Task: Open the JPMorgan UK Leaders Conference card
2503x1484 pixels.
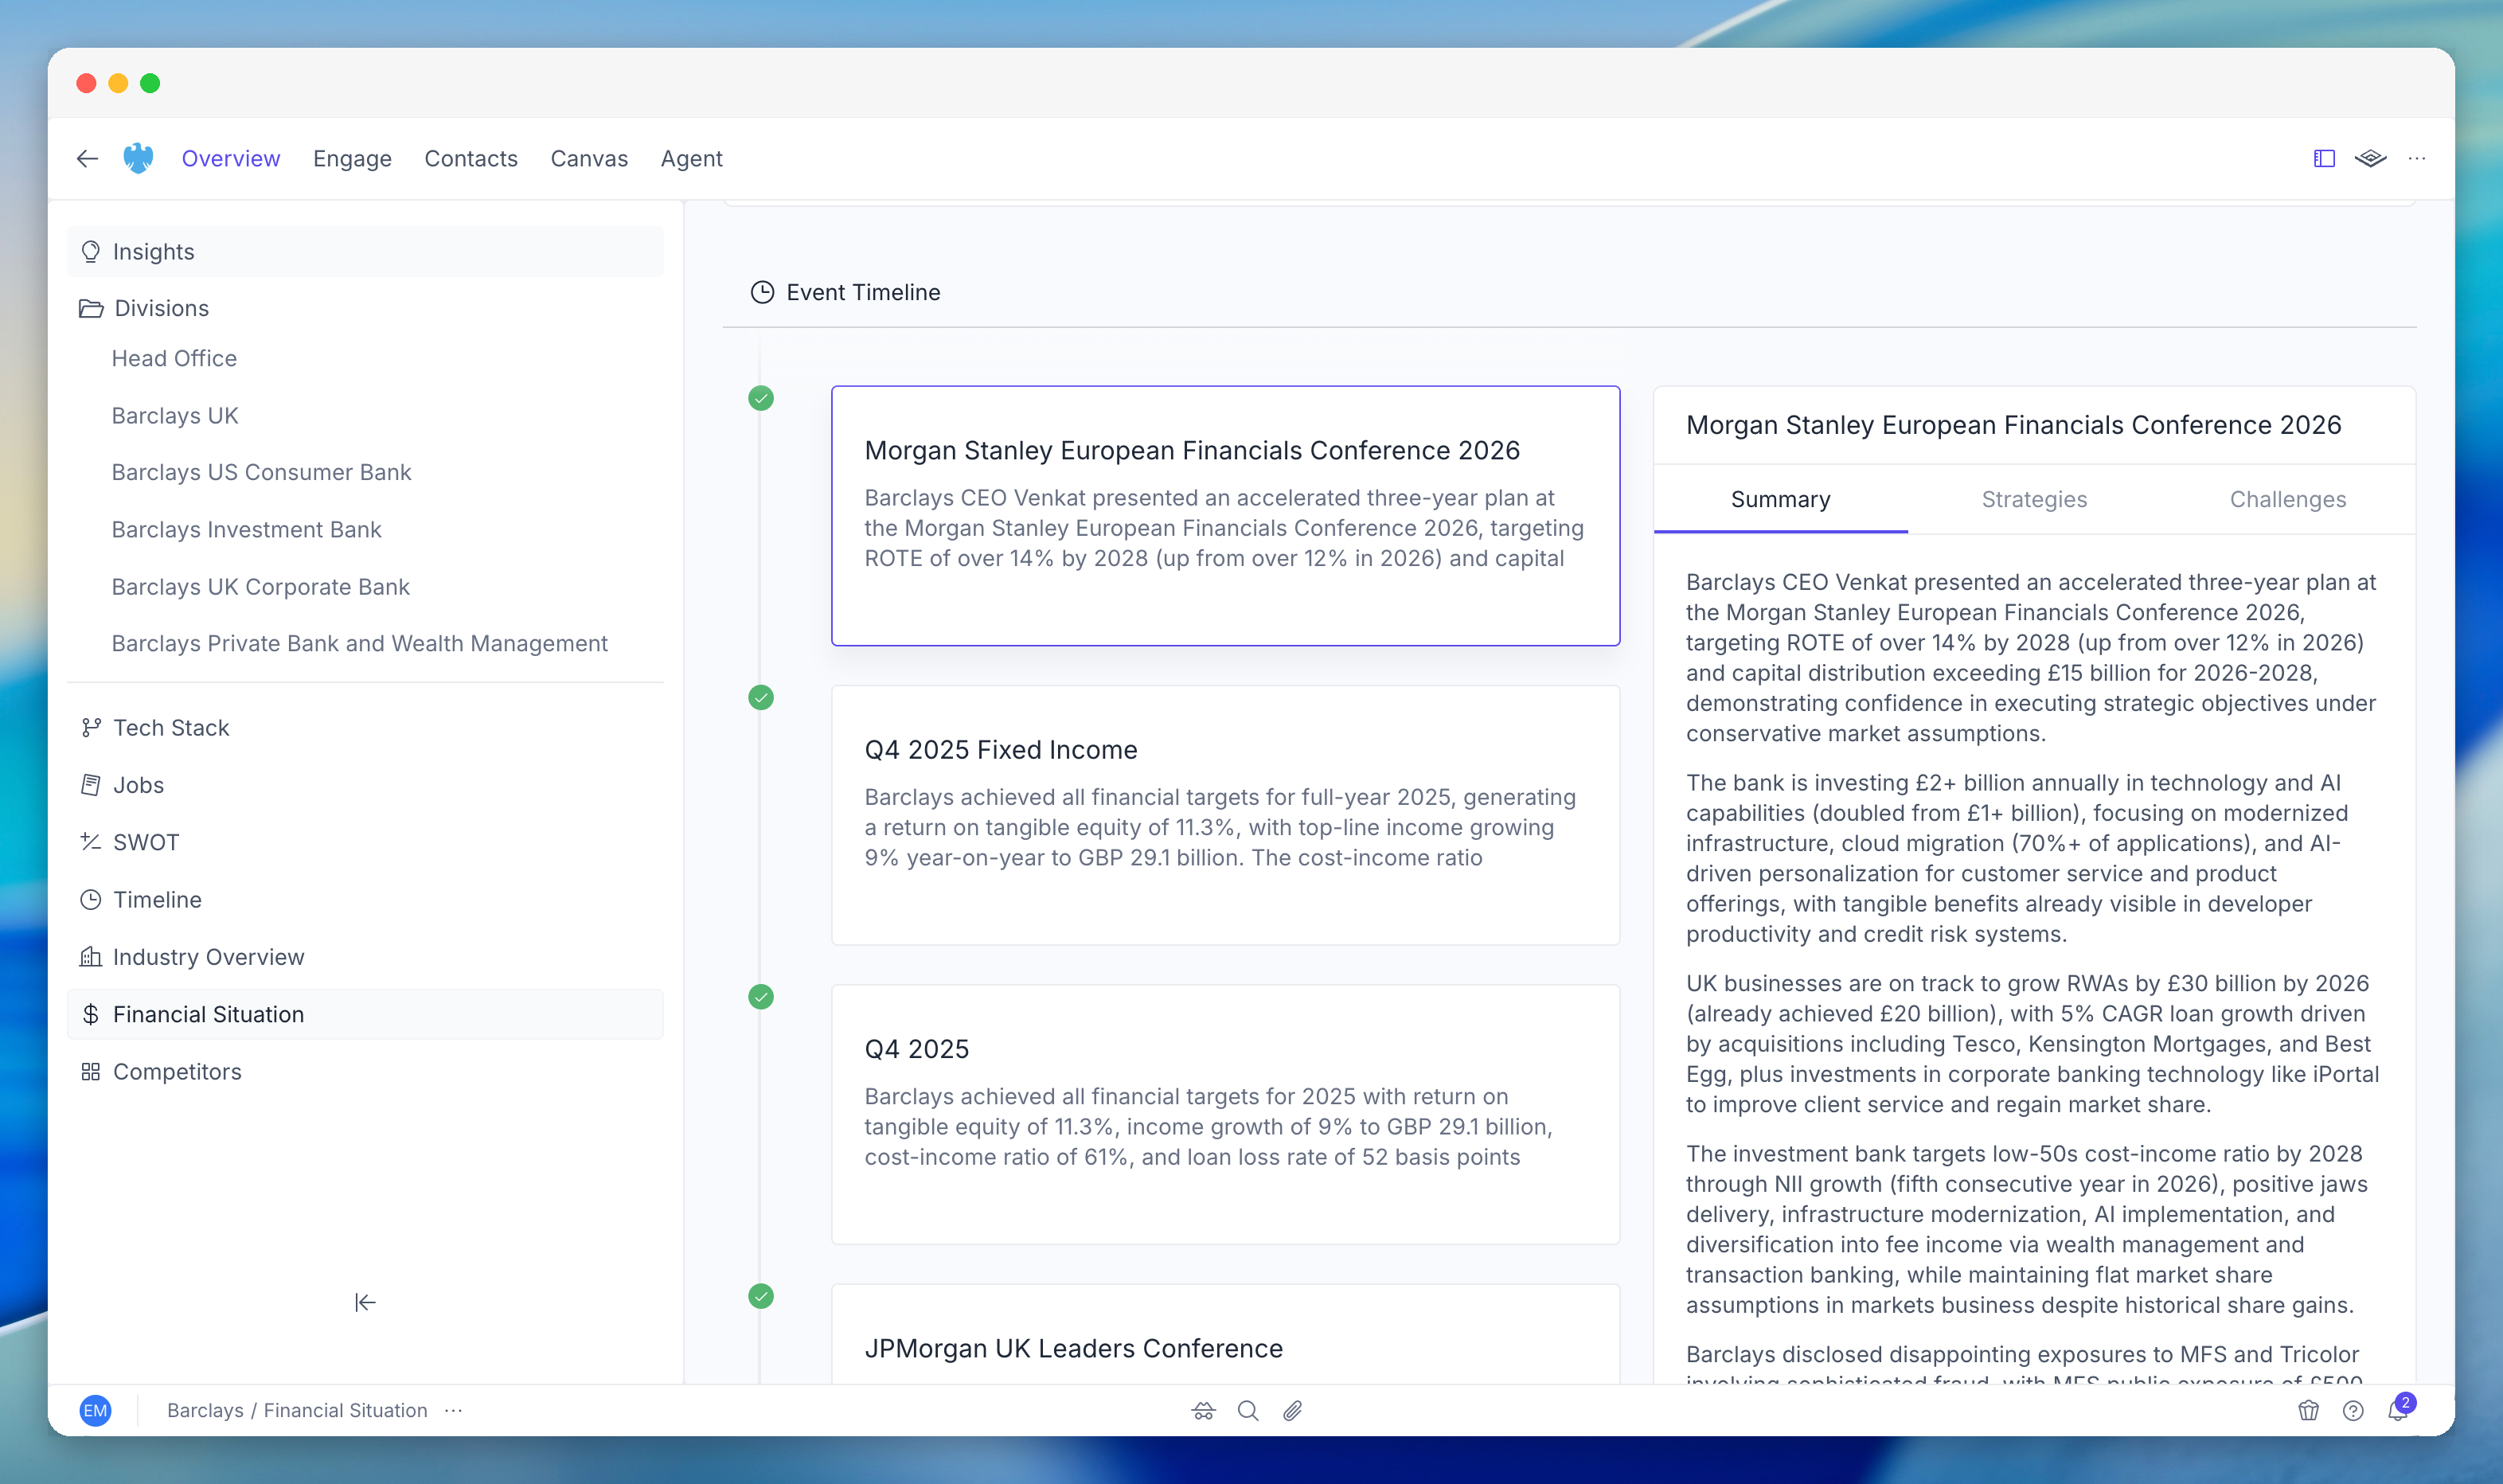Action: click(x=1225, y=1335)
